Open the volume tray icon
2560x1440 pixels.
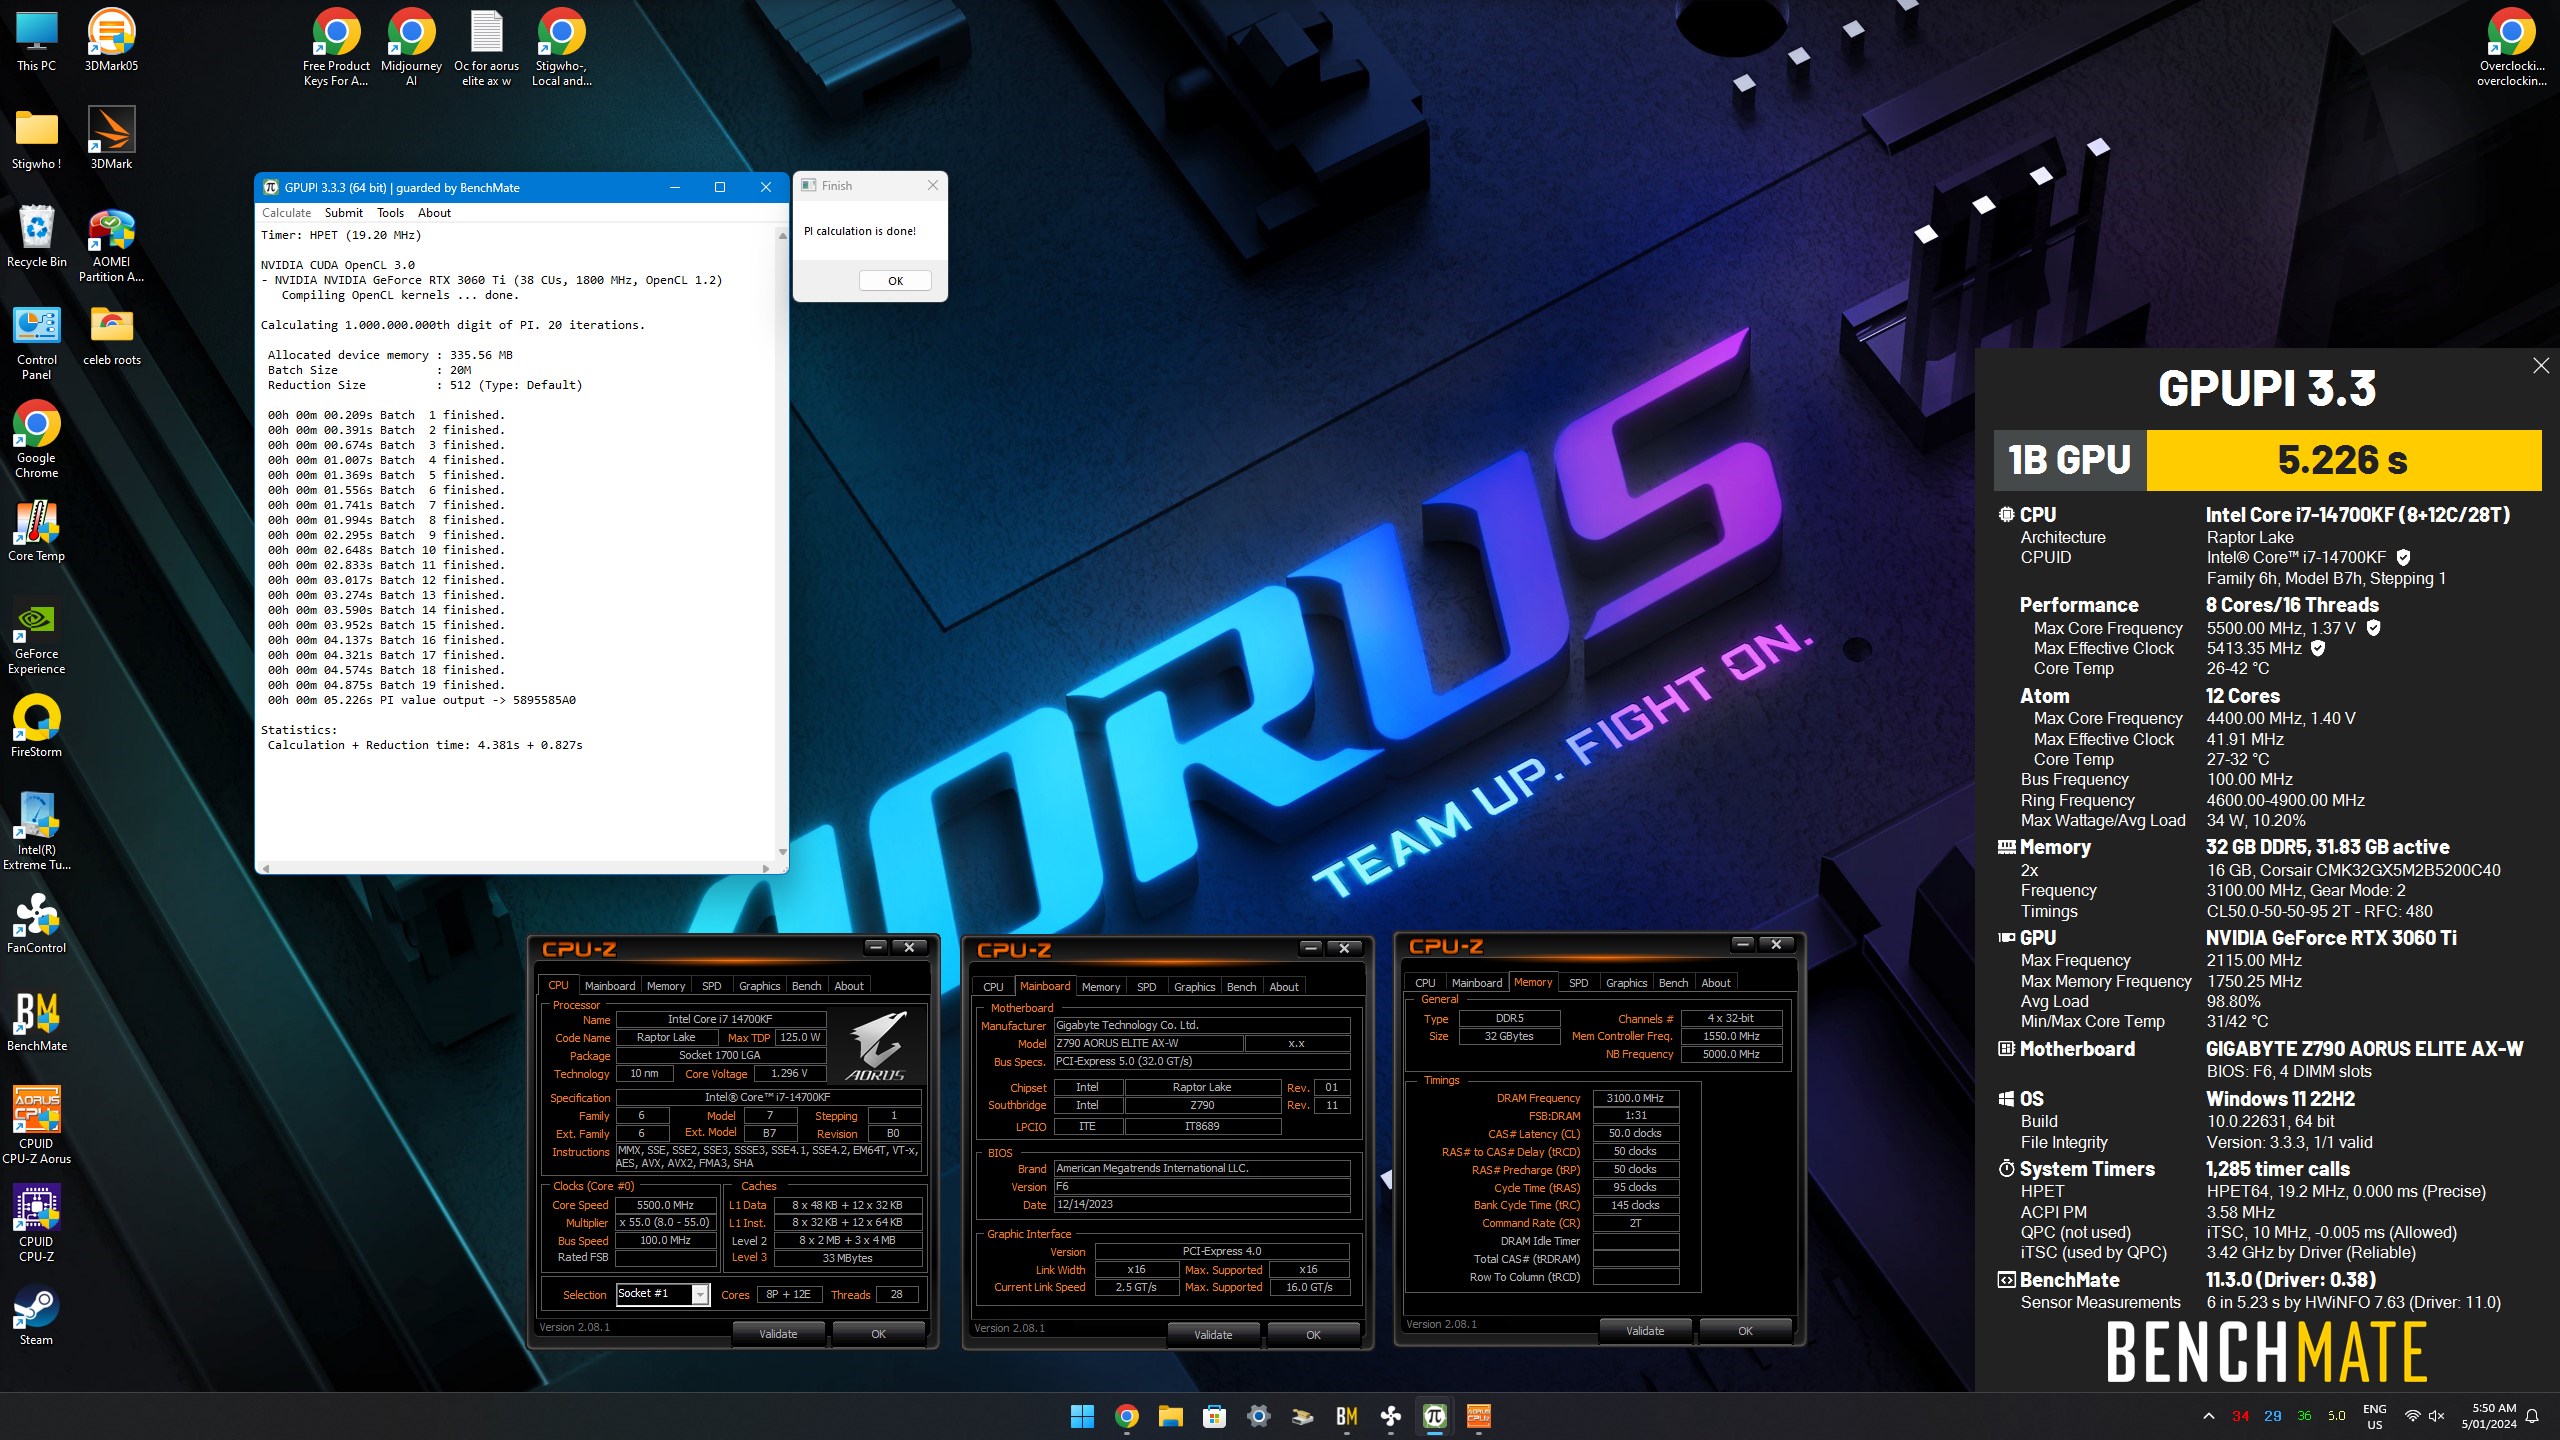[2436, 1416]
